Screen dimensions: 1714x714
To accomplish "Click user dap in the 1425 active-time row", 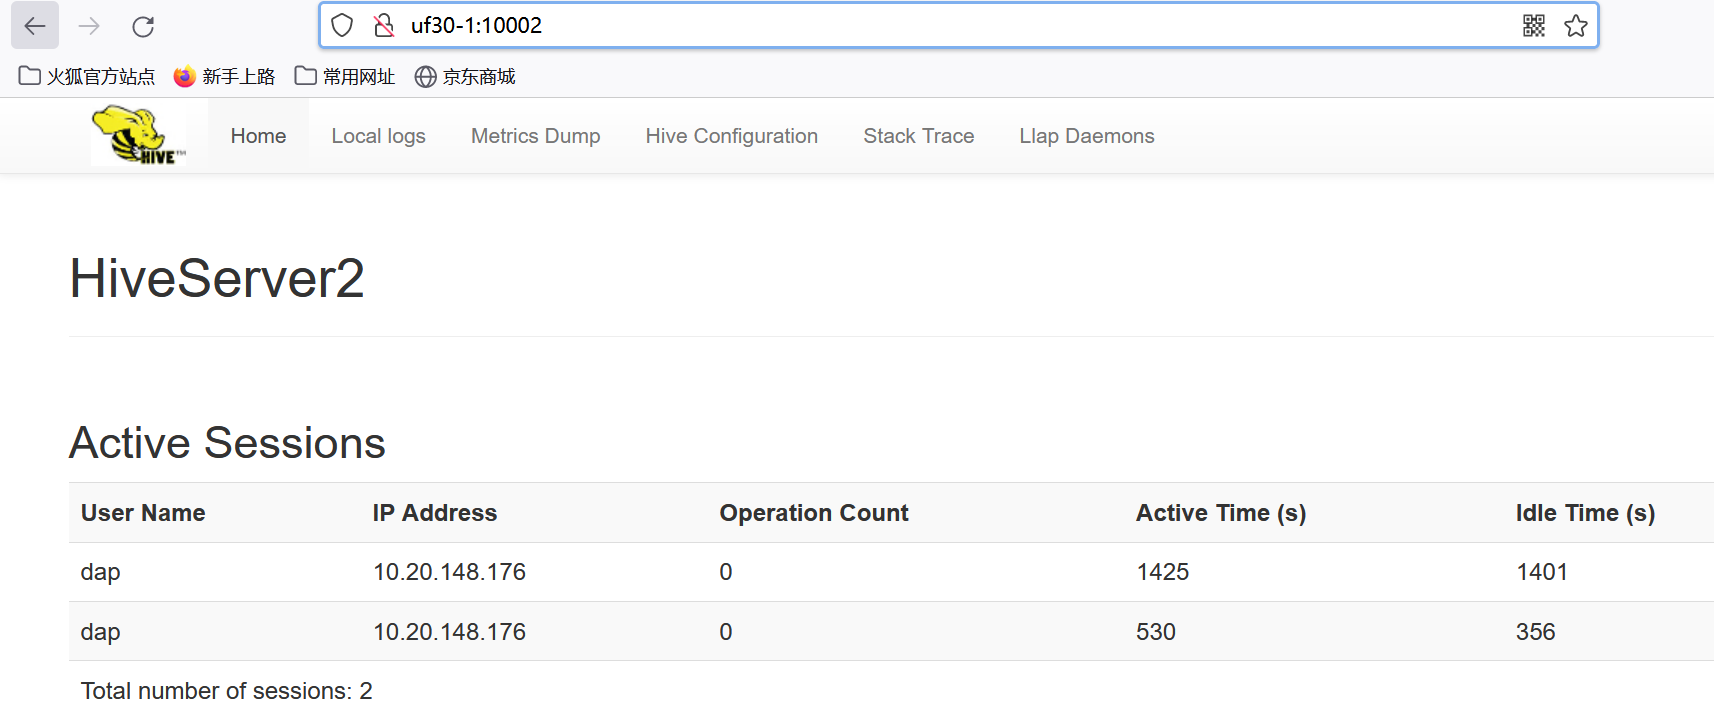I will (x=100, y=572).
